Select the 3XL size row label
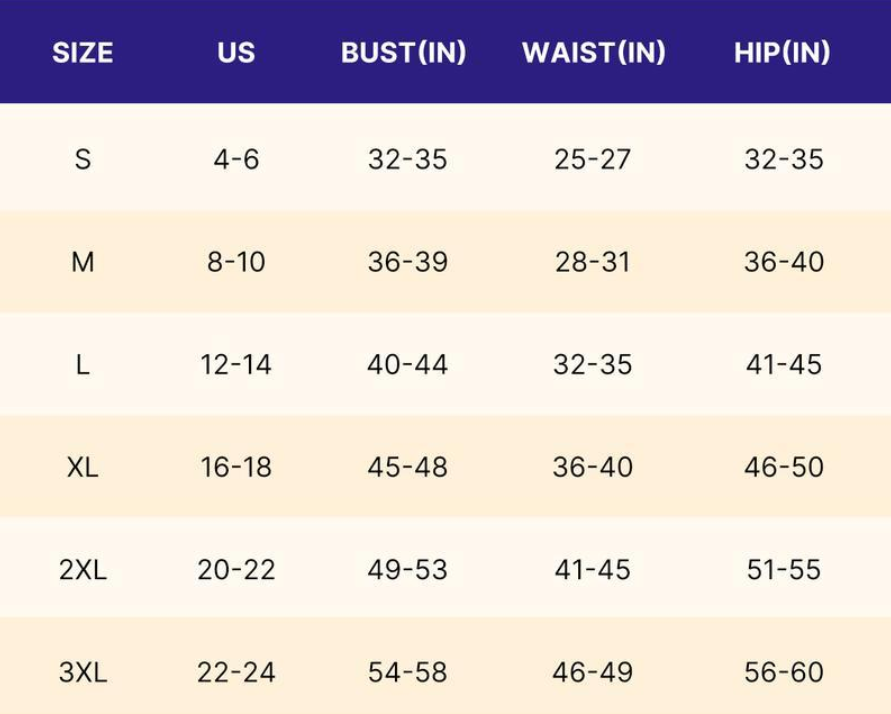Viewport: 891px width, 714px height. tap(83, 672)
